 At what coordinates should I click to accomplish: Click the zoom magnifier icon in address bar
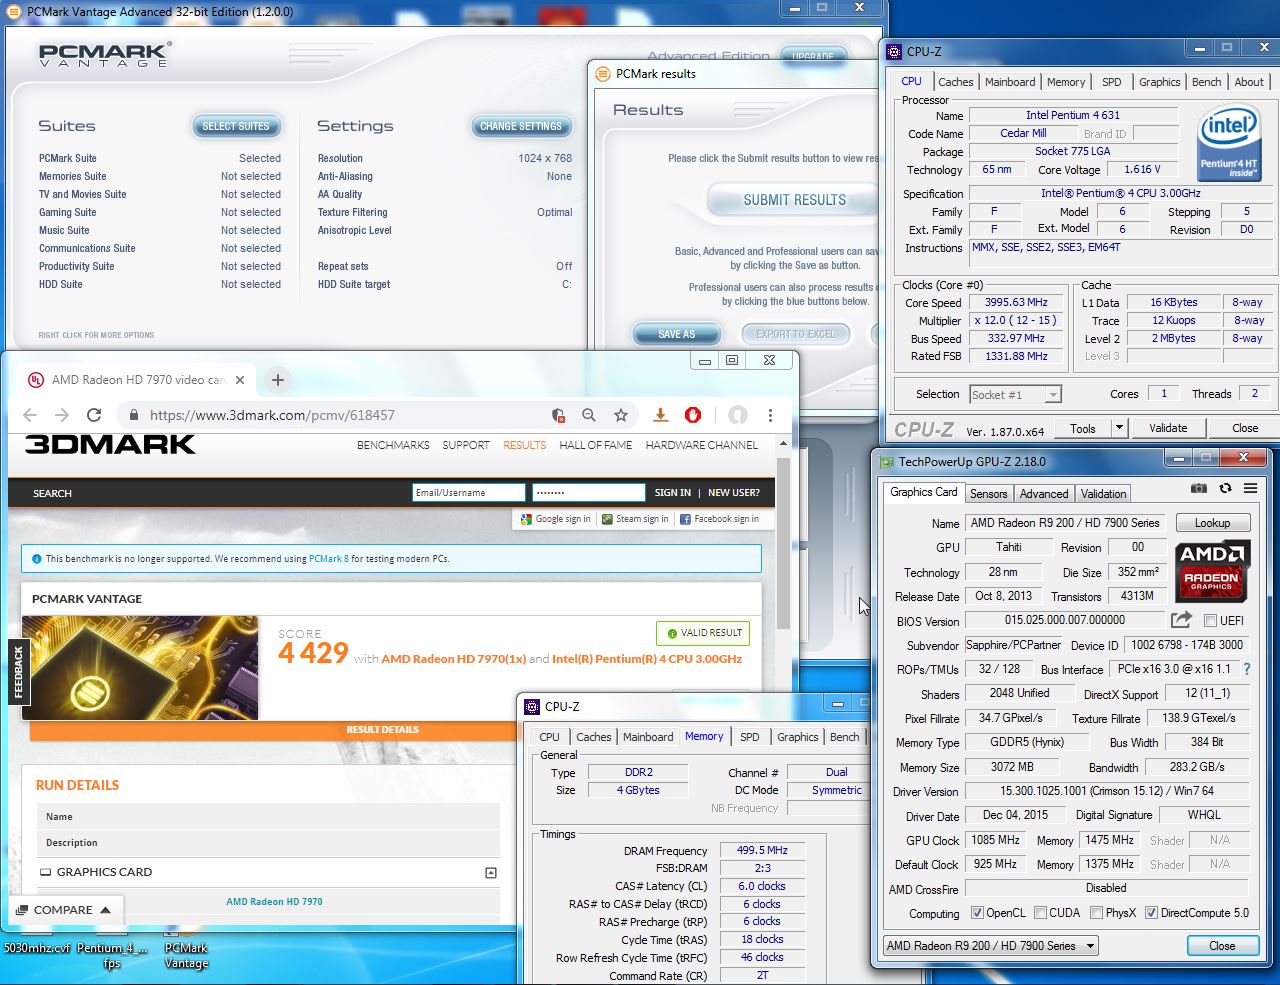(x=589, y=415)
